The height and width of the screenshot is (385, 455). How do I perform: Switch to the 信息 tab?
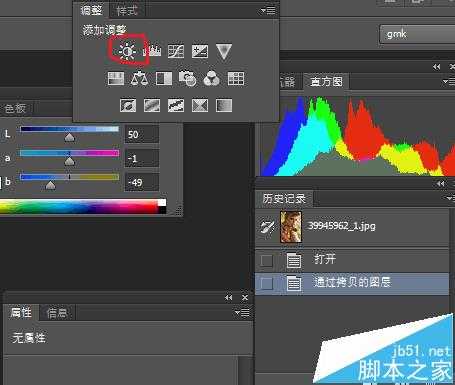click(x=57, y=313)
